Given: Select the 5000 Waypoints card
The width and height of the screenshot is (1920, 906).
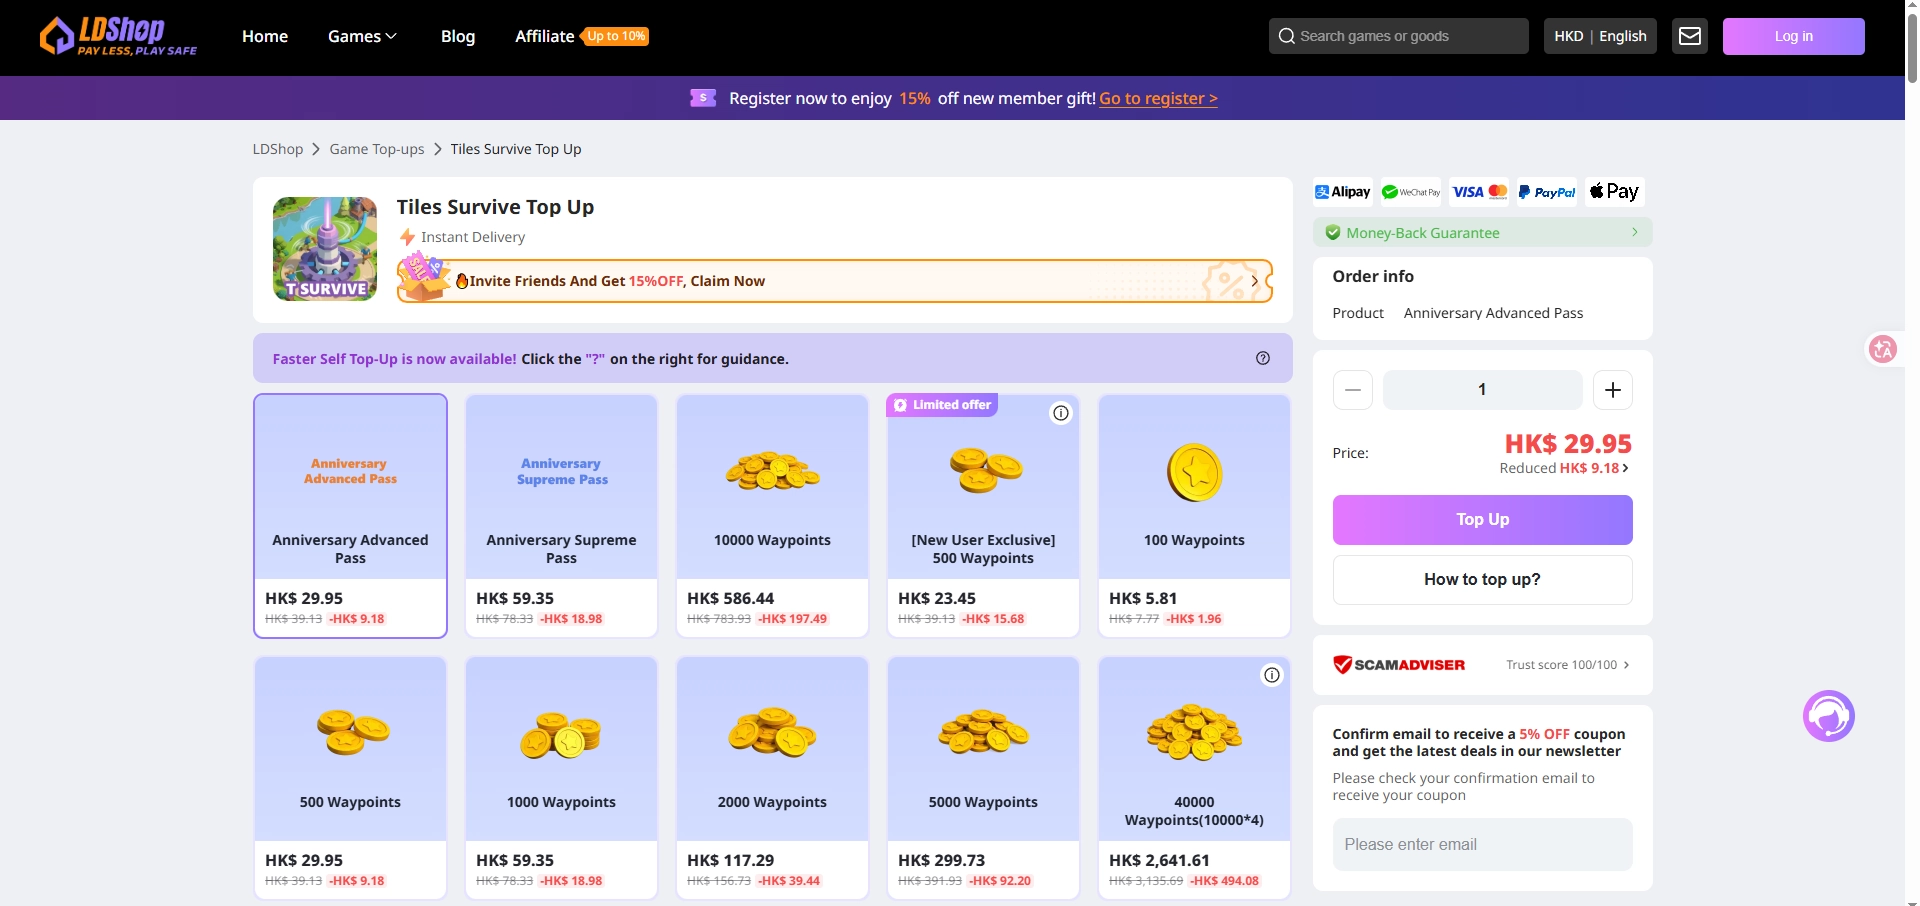Looking at the screenshot, I should coord(983,778).
